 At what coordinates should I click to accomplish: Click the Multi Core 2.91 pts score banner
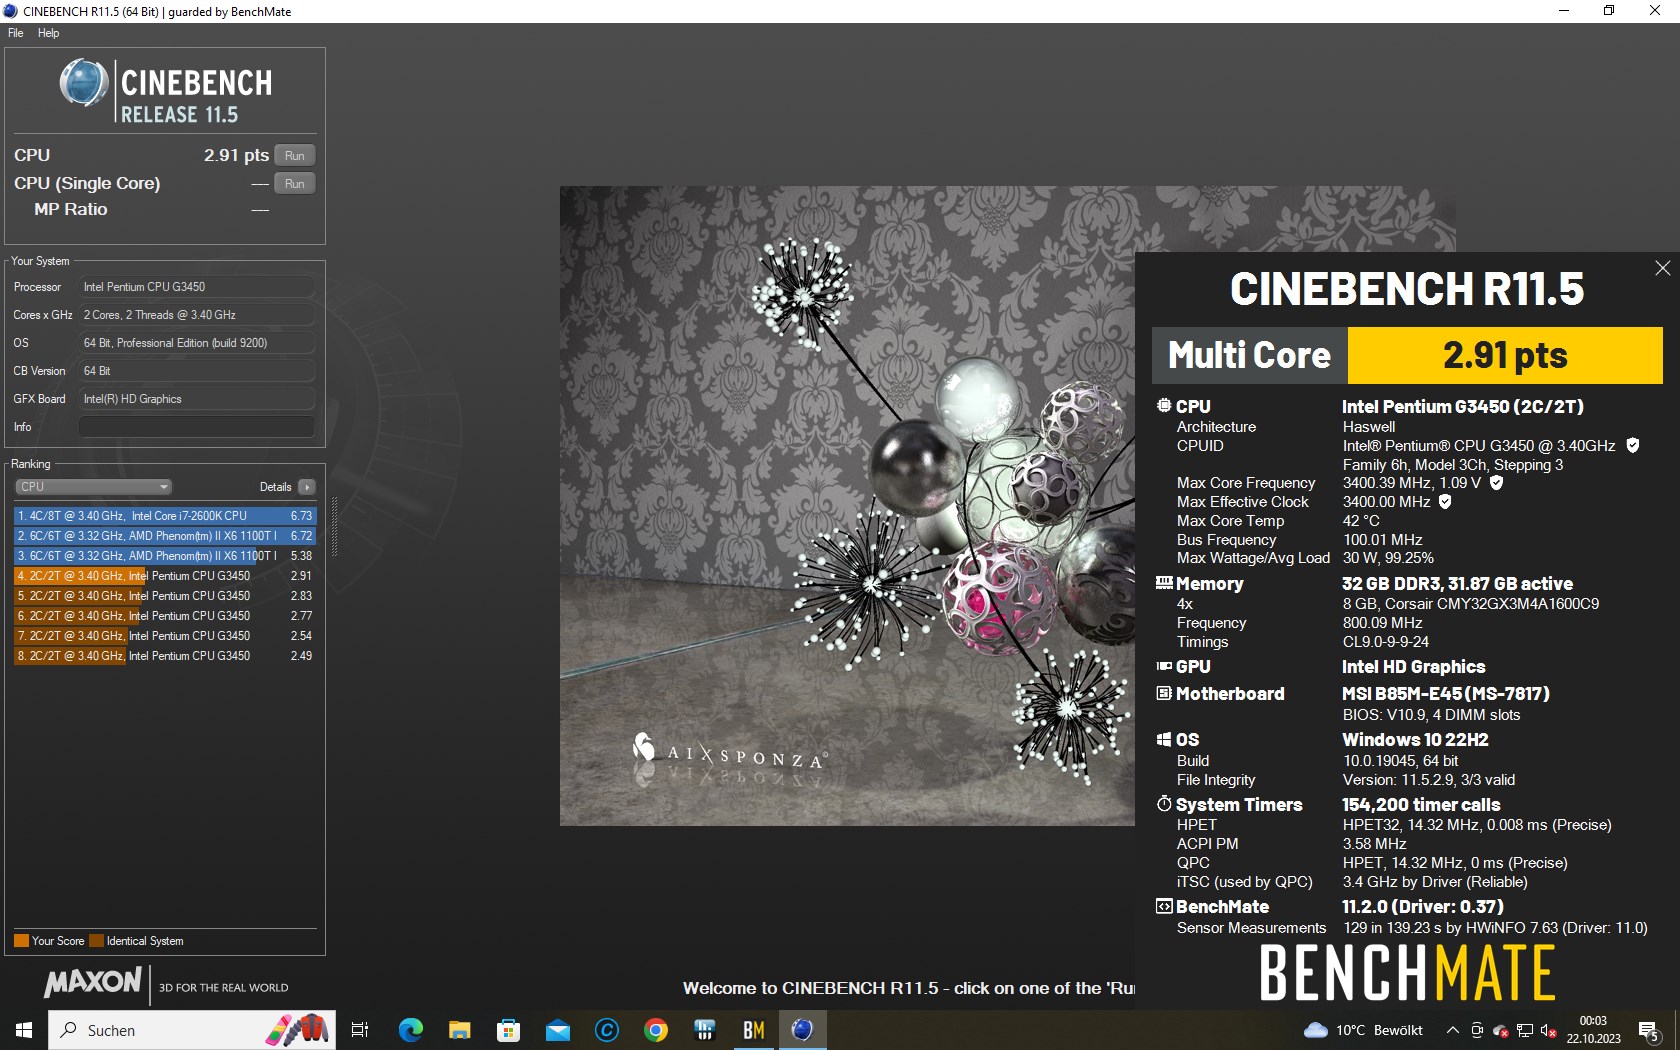1407,355
